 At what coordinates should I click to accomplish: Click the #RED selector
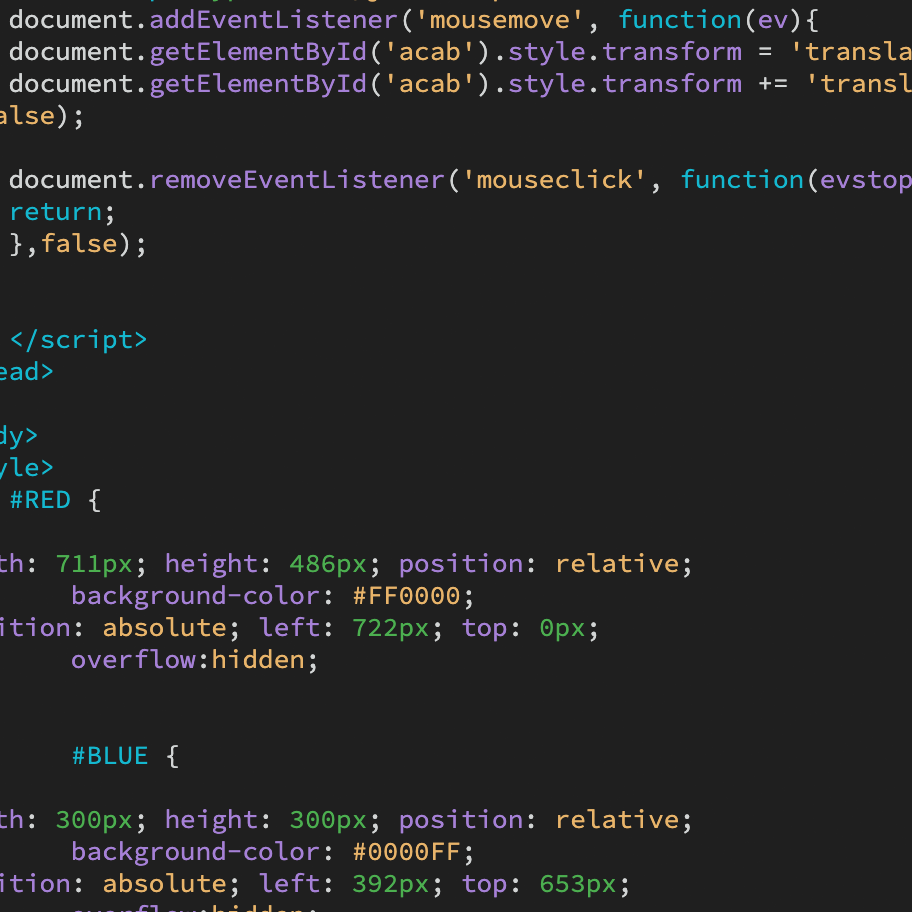tap(40, 500)
